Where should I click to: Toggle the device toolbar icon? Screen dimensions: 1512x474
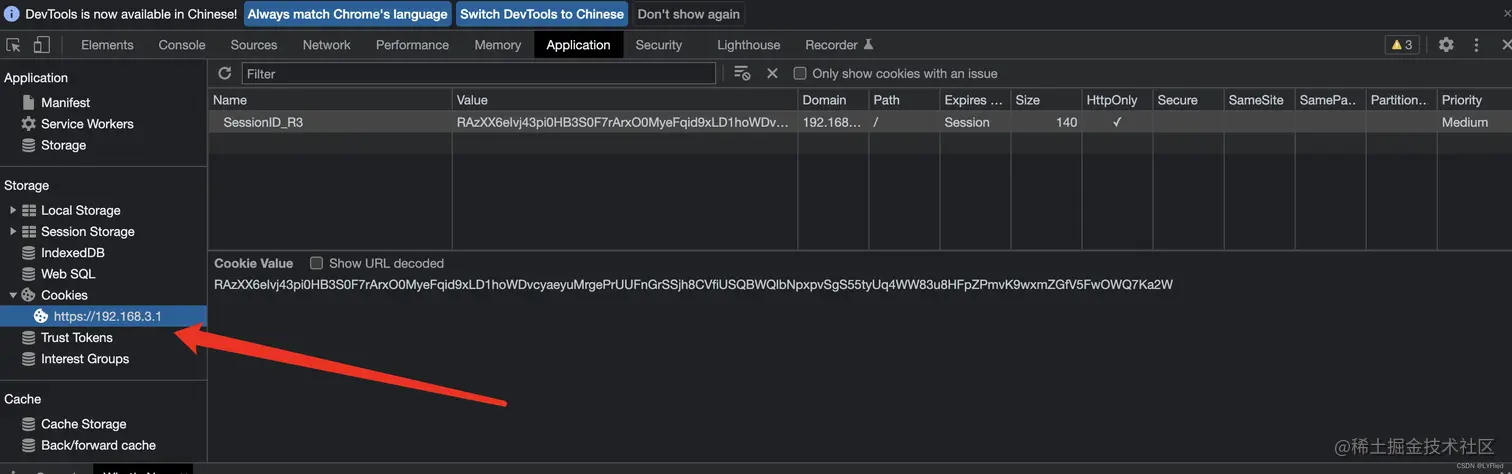[x=42, y=45]
